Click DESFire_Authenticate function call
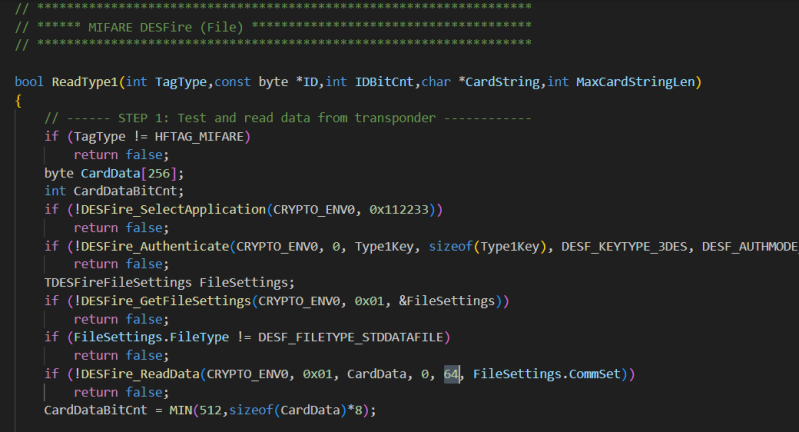 (155, 246)
